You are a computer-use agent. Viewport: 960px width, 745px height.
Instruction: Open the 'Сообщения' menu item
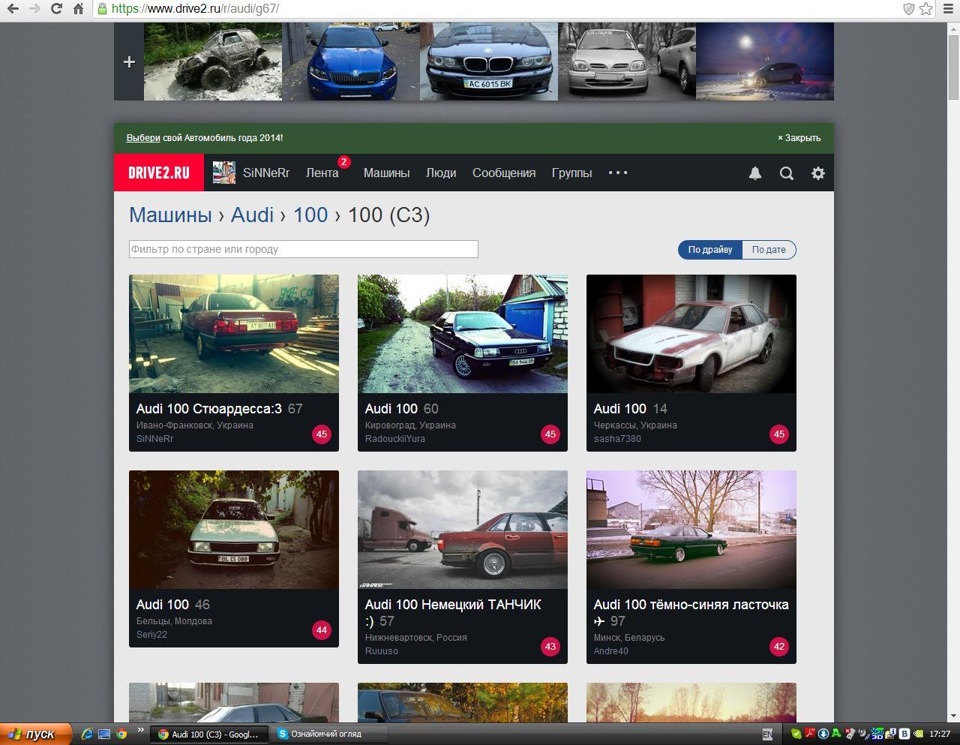pos(504,173)
